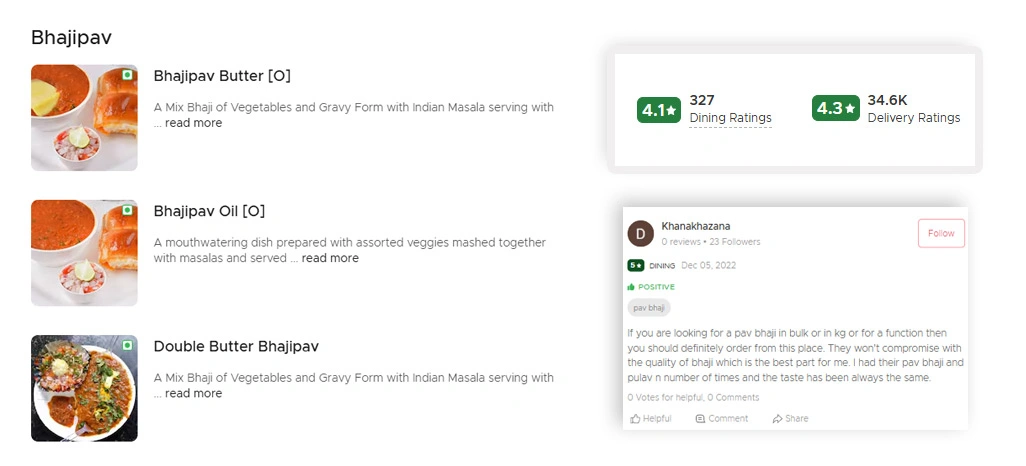Click the 4.1 star dining rating badge
This screenshot has height=466, width=1026.
pos(658,110)
